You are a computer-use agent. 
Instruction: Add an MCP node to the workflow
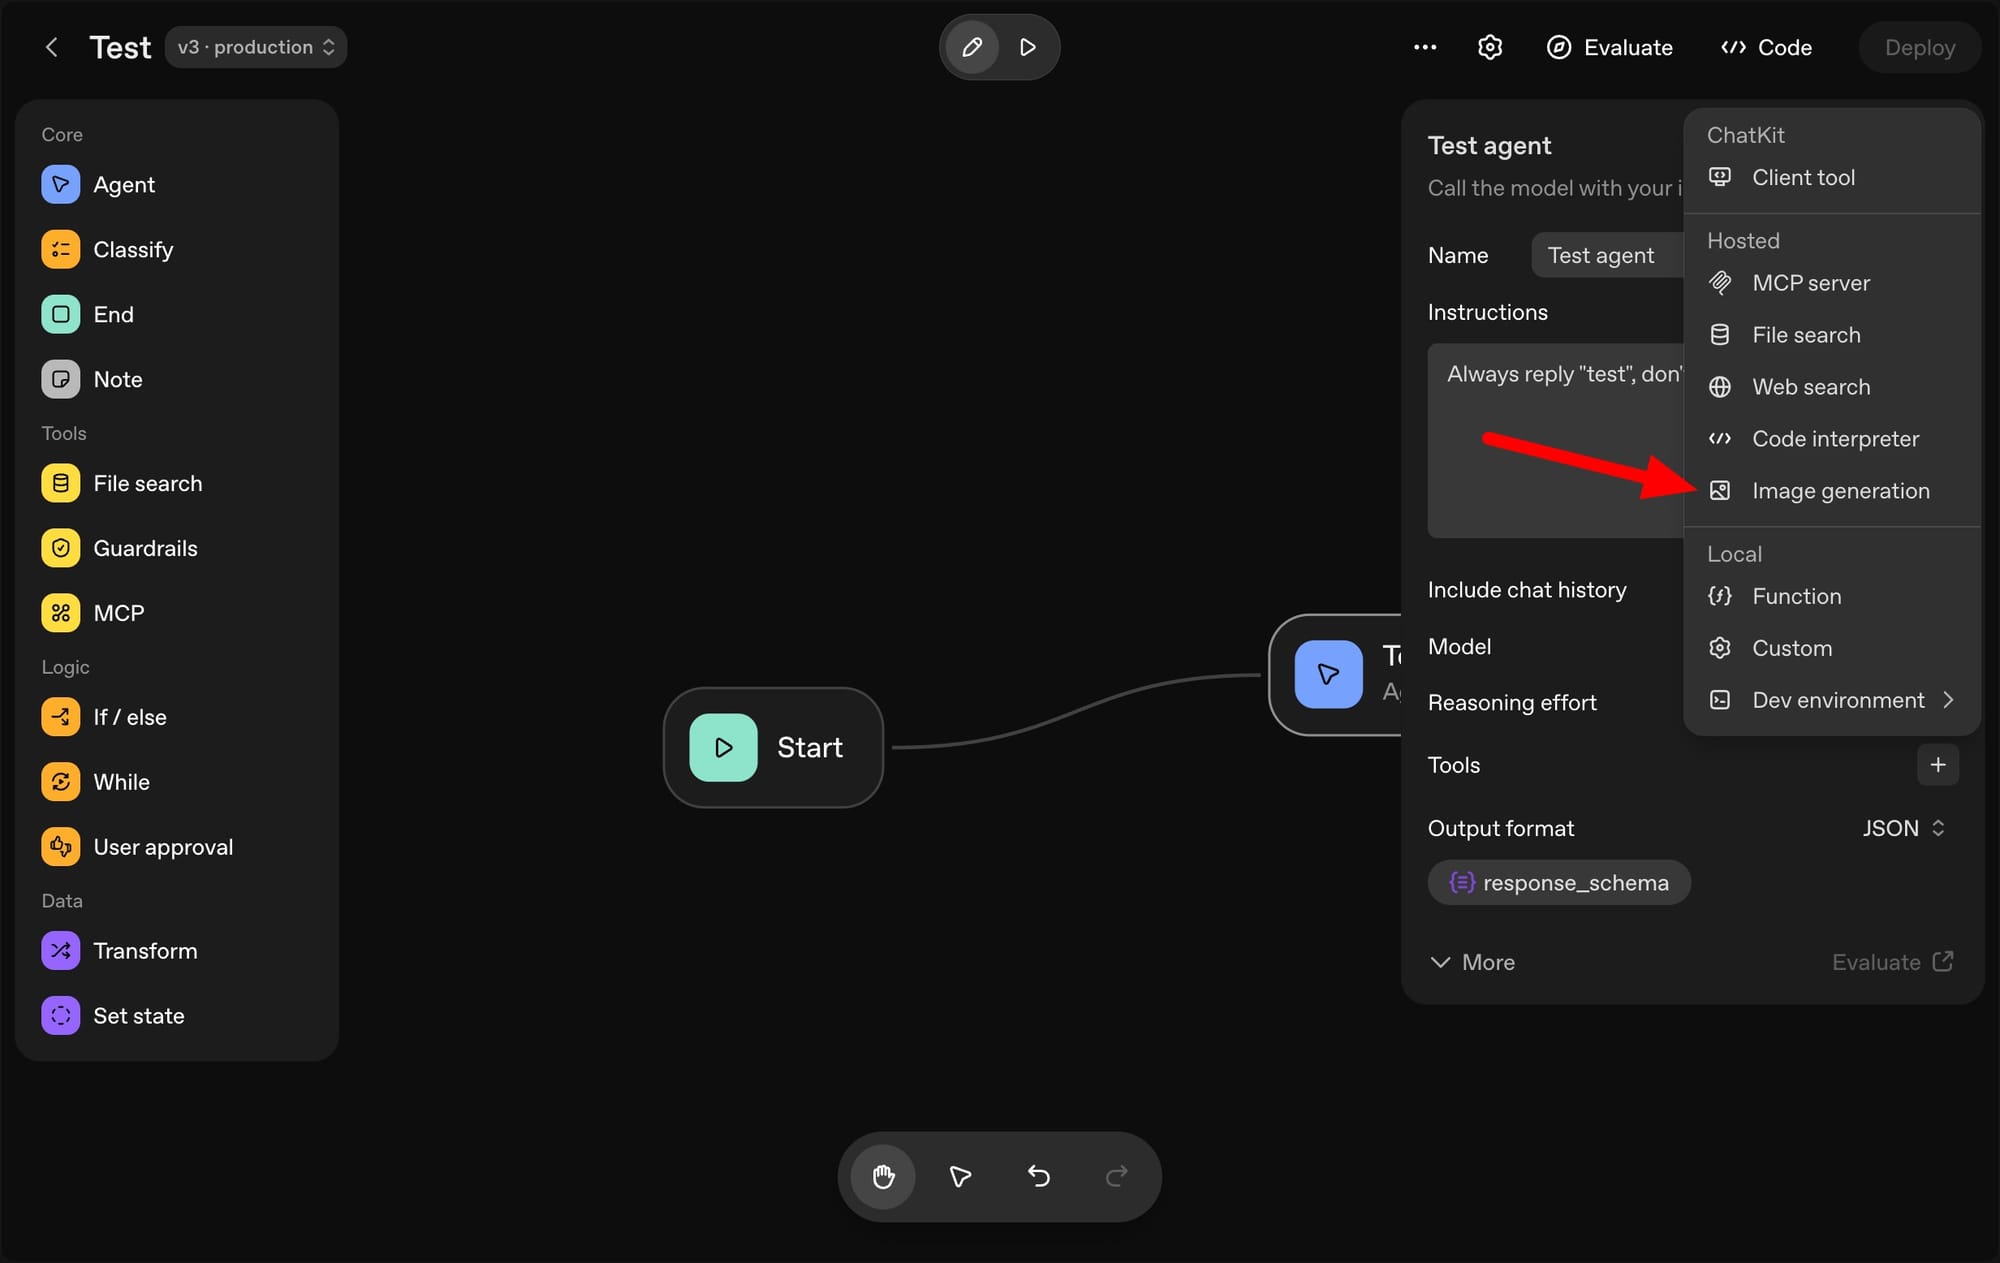pyautogui.click(x=118, y=612)
